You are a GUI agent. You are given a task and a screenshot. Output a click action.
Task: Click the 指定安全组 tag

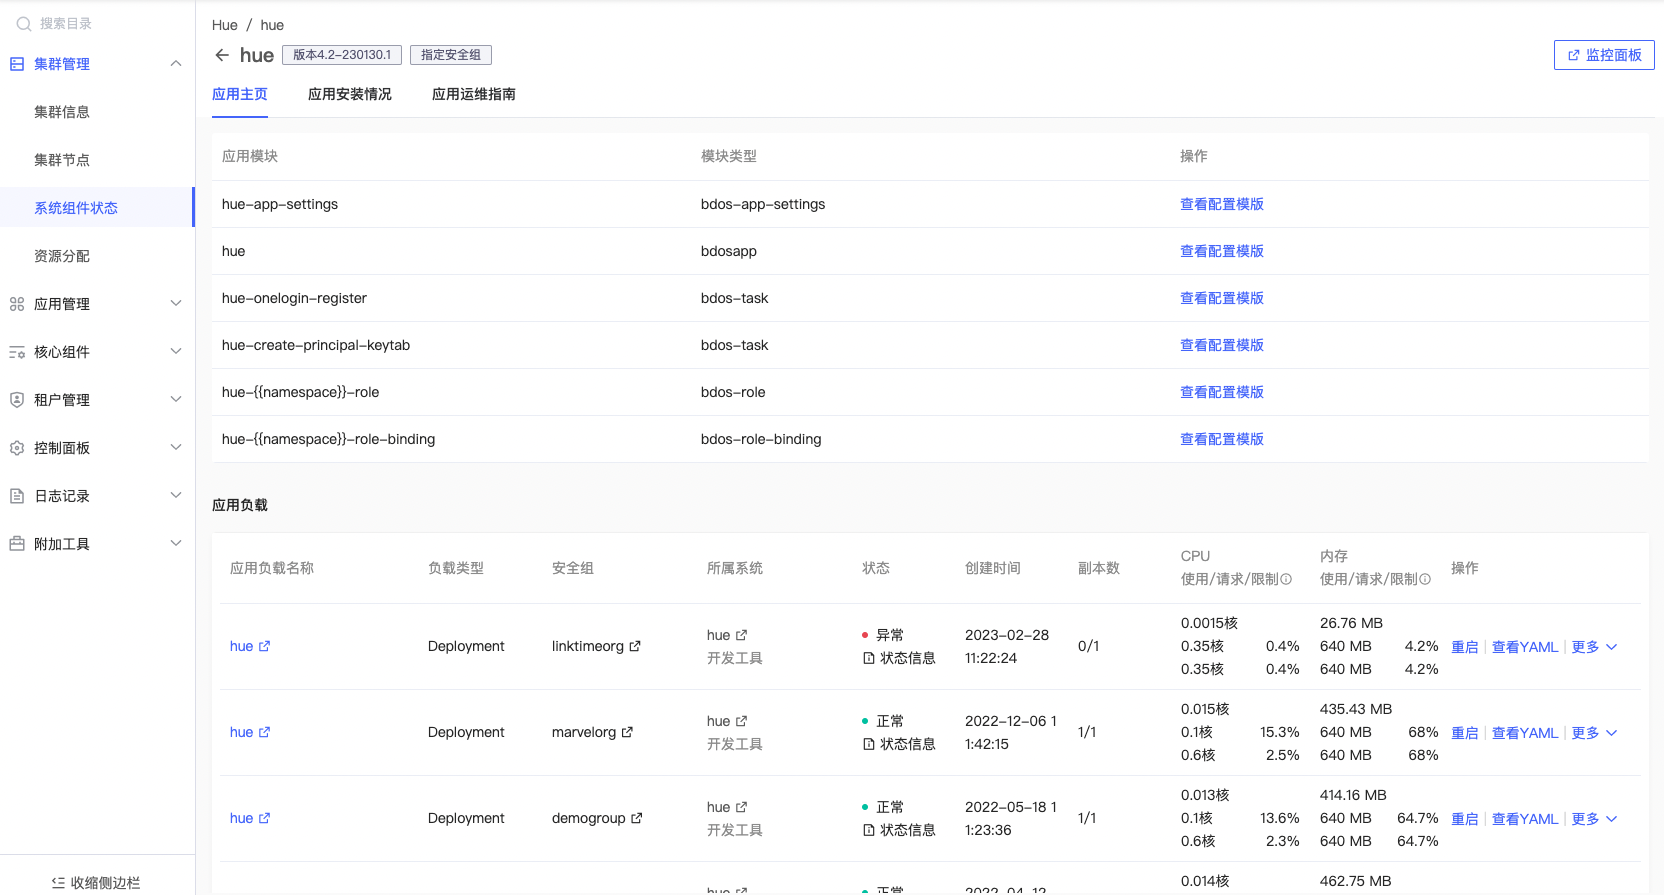click(451, 55)
